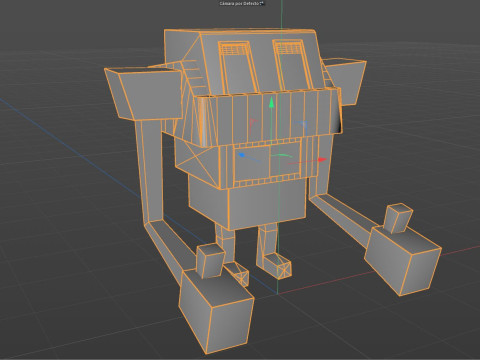Click the small icon beside the camera label
480x360 pixels.
click(x=262, y=3)
